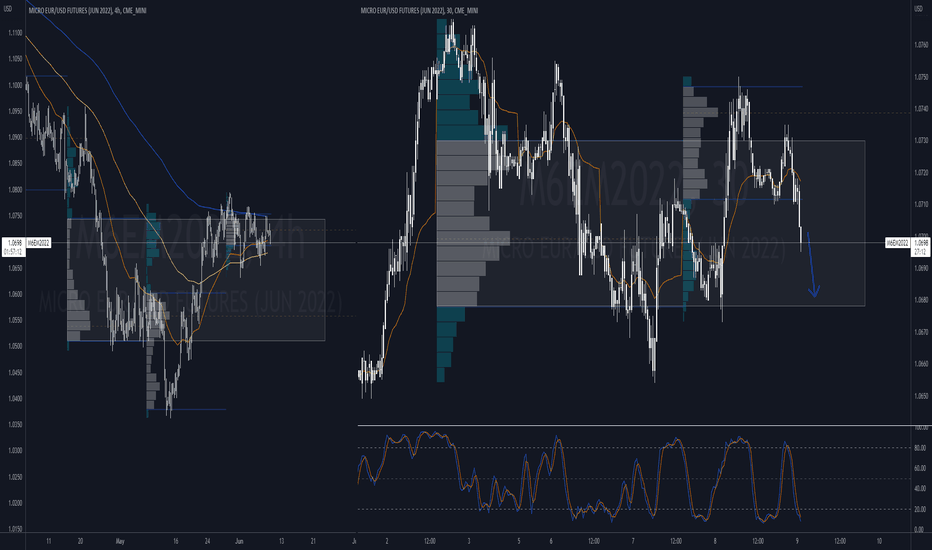Click the 1.0730 price level on 30-minute axis
Image resolution: width=932 pixels, height=550 pixels.
pos(921,140)
